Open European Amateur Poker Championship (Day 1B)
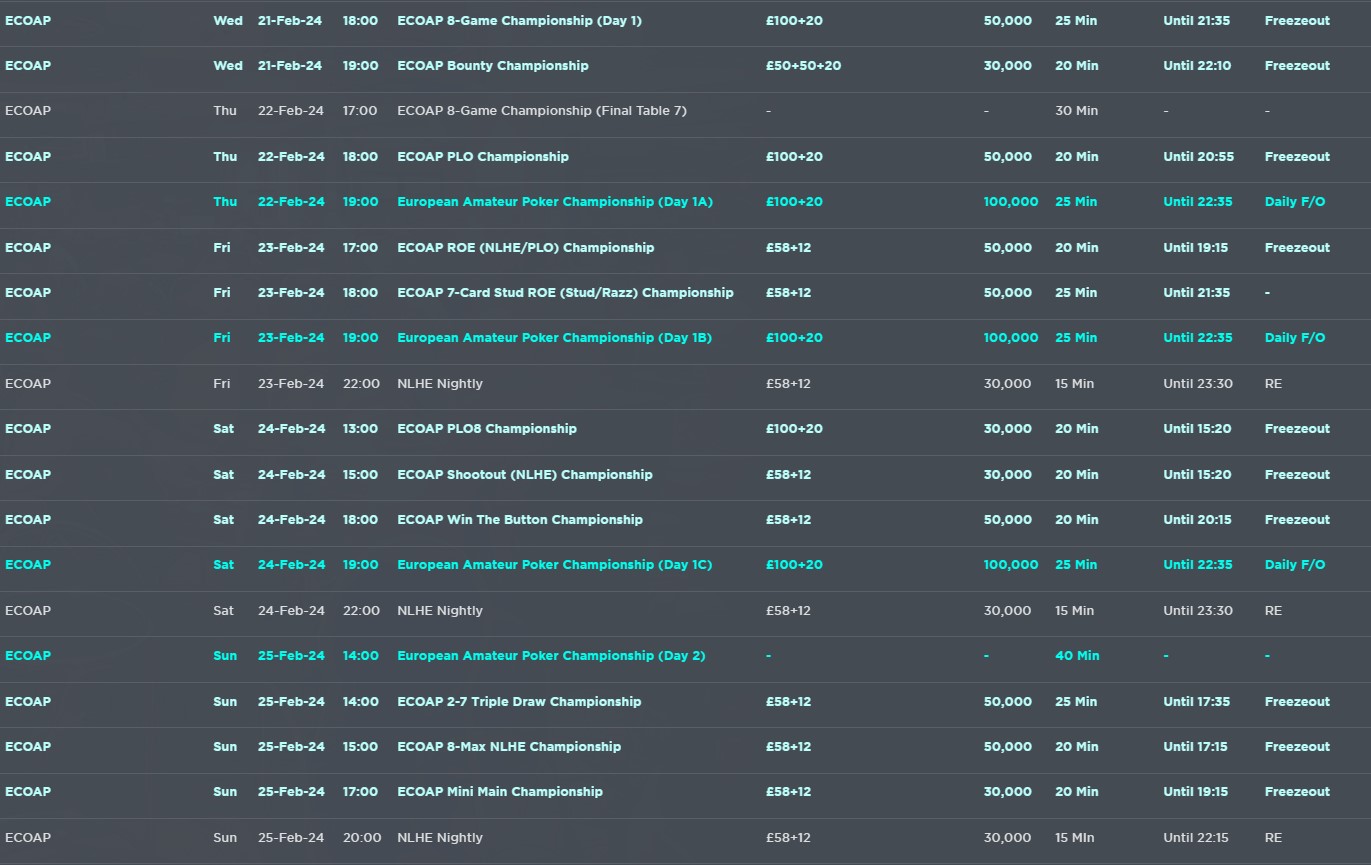1371x865 pixels. pos(554,338)
